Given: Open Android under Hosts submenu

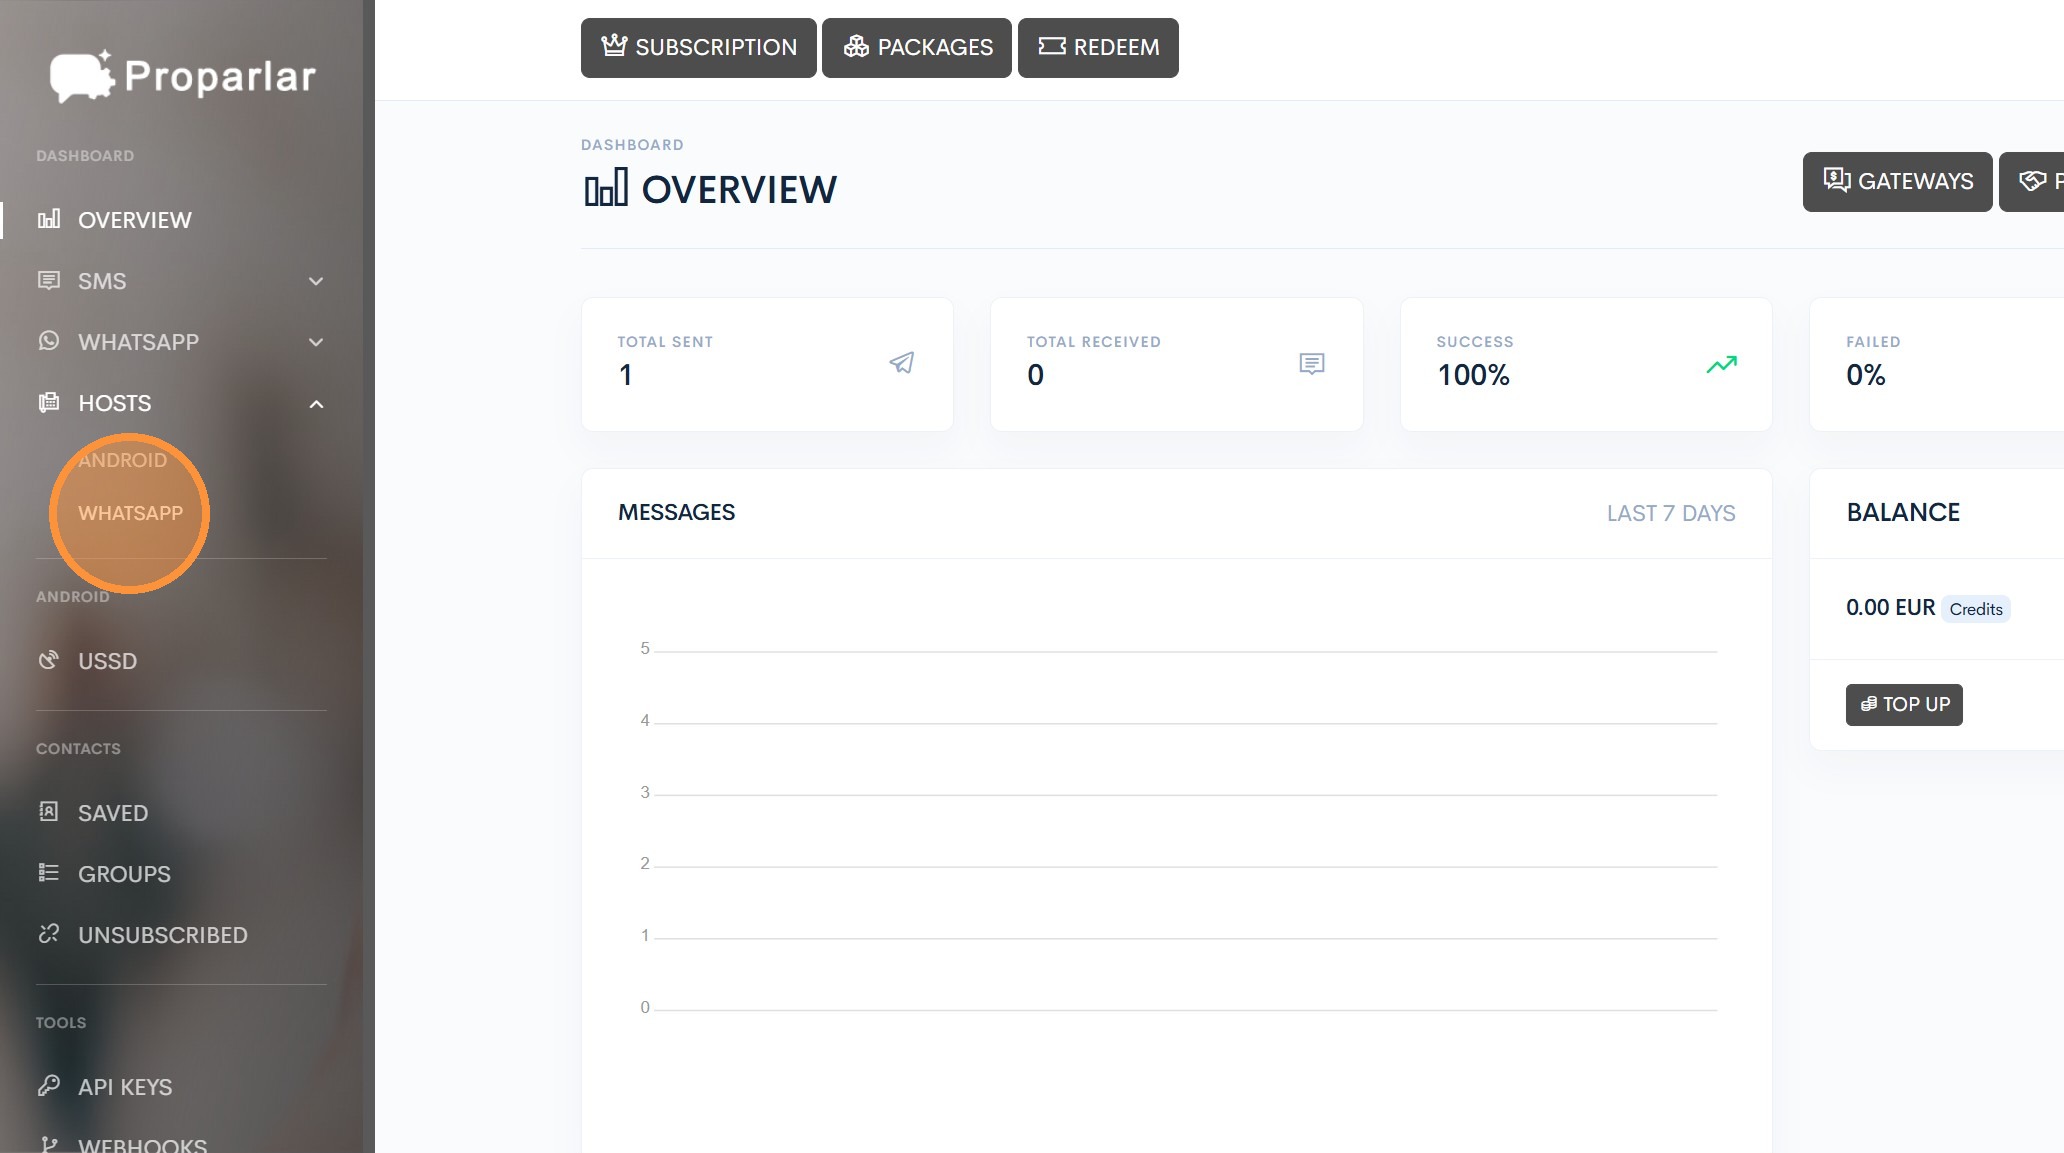Looking at the screenshot, I should (x=122, y=460).
